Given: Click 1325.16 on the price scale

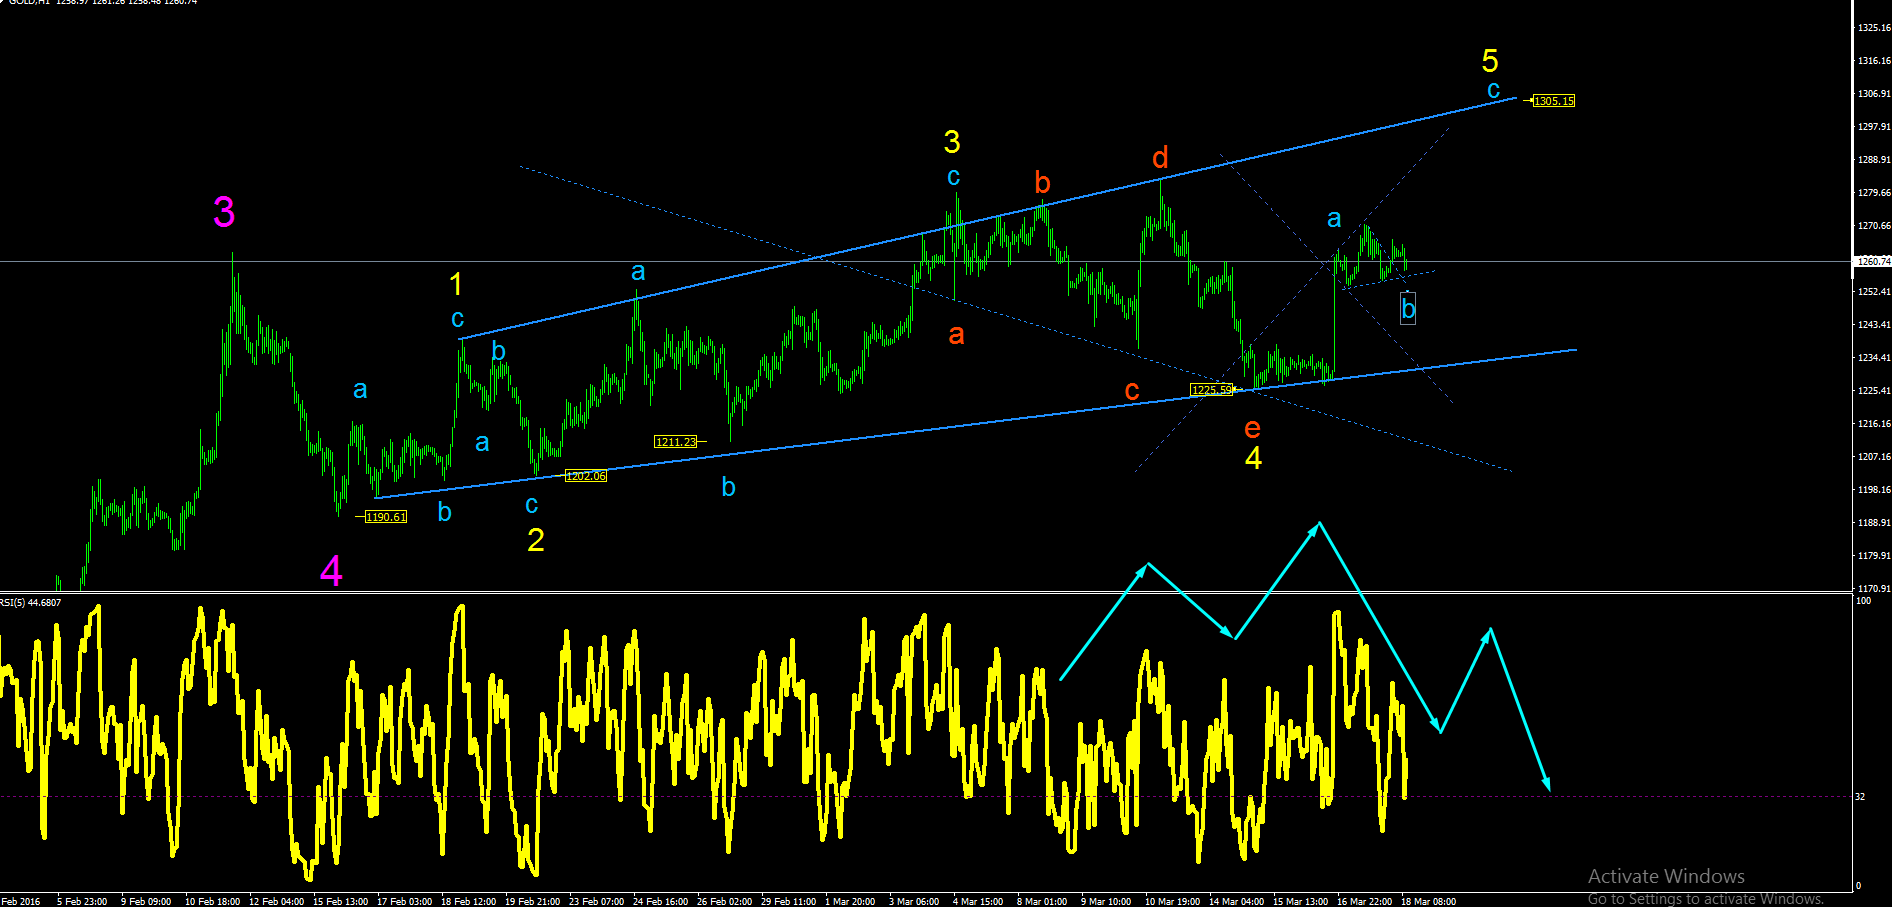Looking at the screenshot, I should coord(1874,28).
